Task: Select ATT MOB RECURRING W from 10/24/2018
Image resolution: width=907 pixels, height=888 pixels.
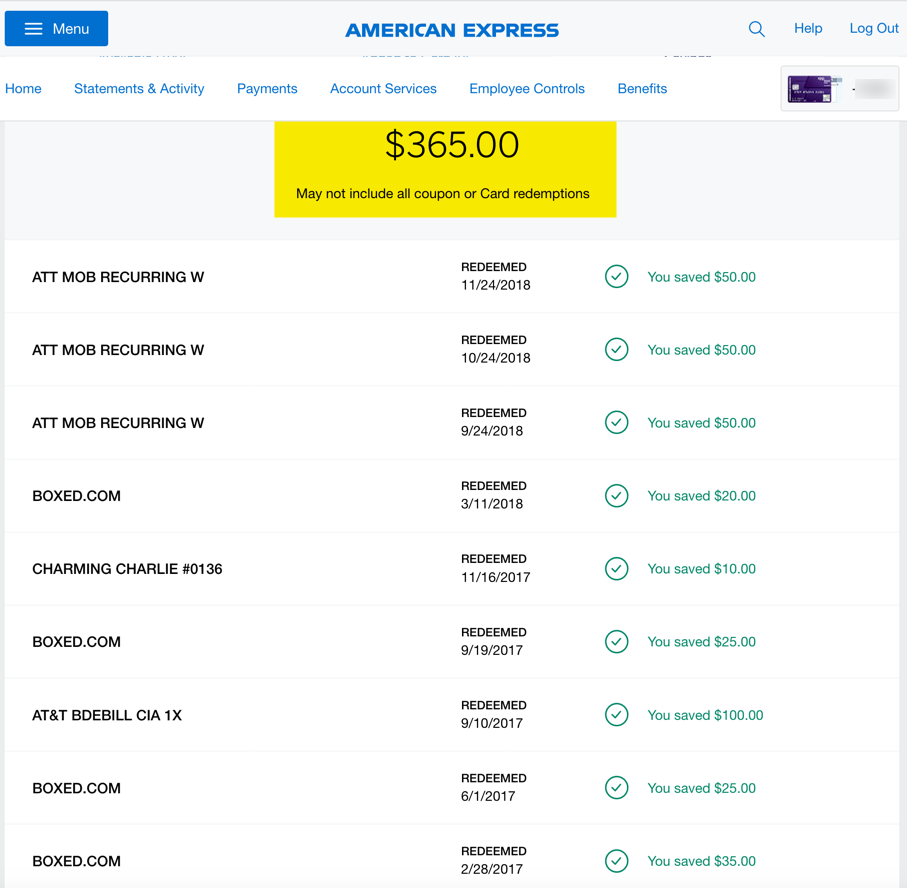Action: tap(118, 350)
